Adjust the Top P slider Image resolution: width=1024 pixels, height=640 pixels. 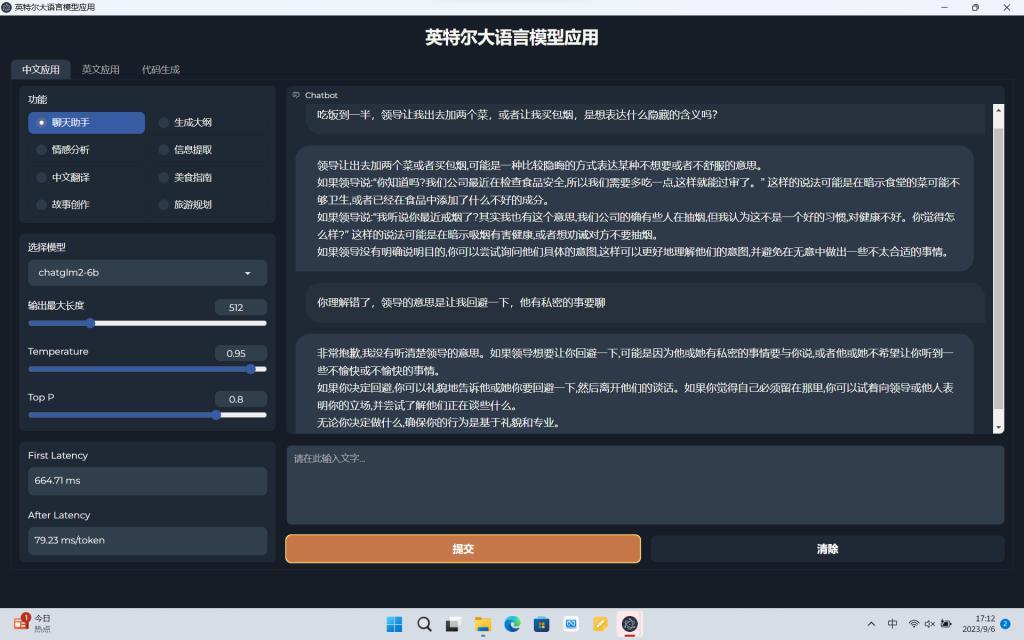tap(147, 415)
